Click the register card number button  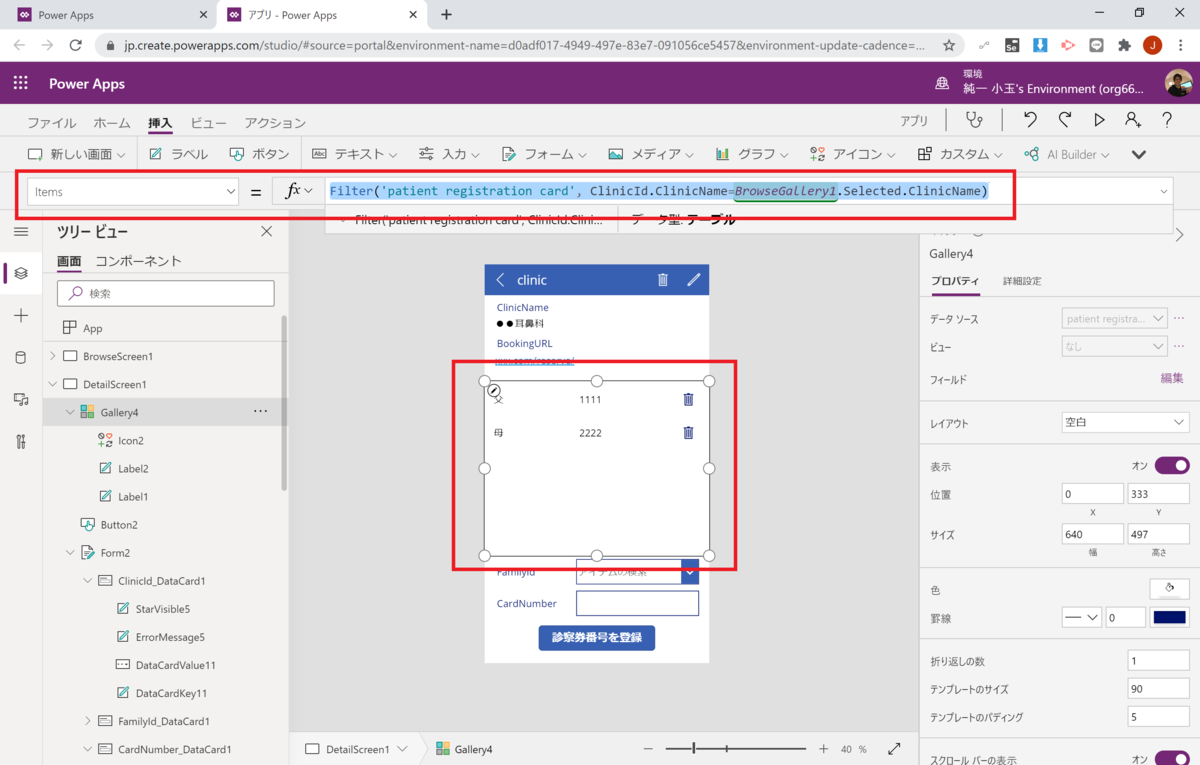[597, 637]
